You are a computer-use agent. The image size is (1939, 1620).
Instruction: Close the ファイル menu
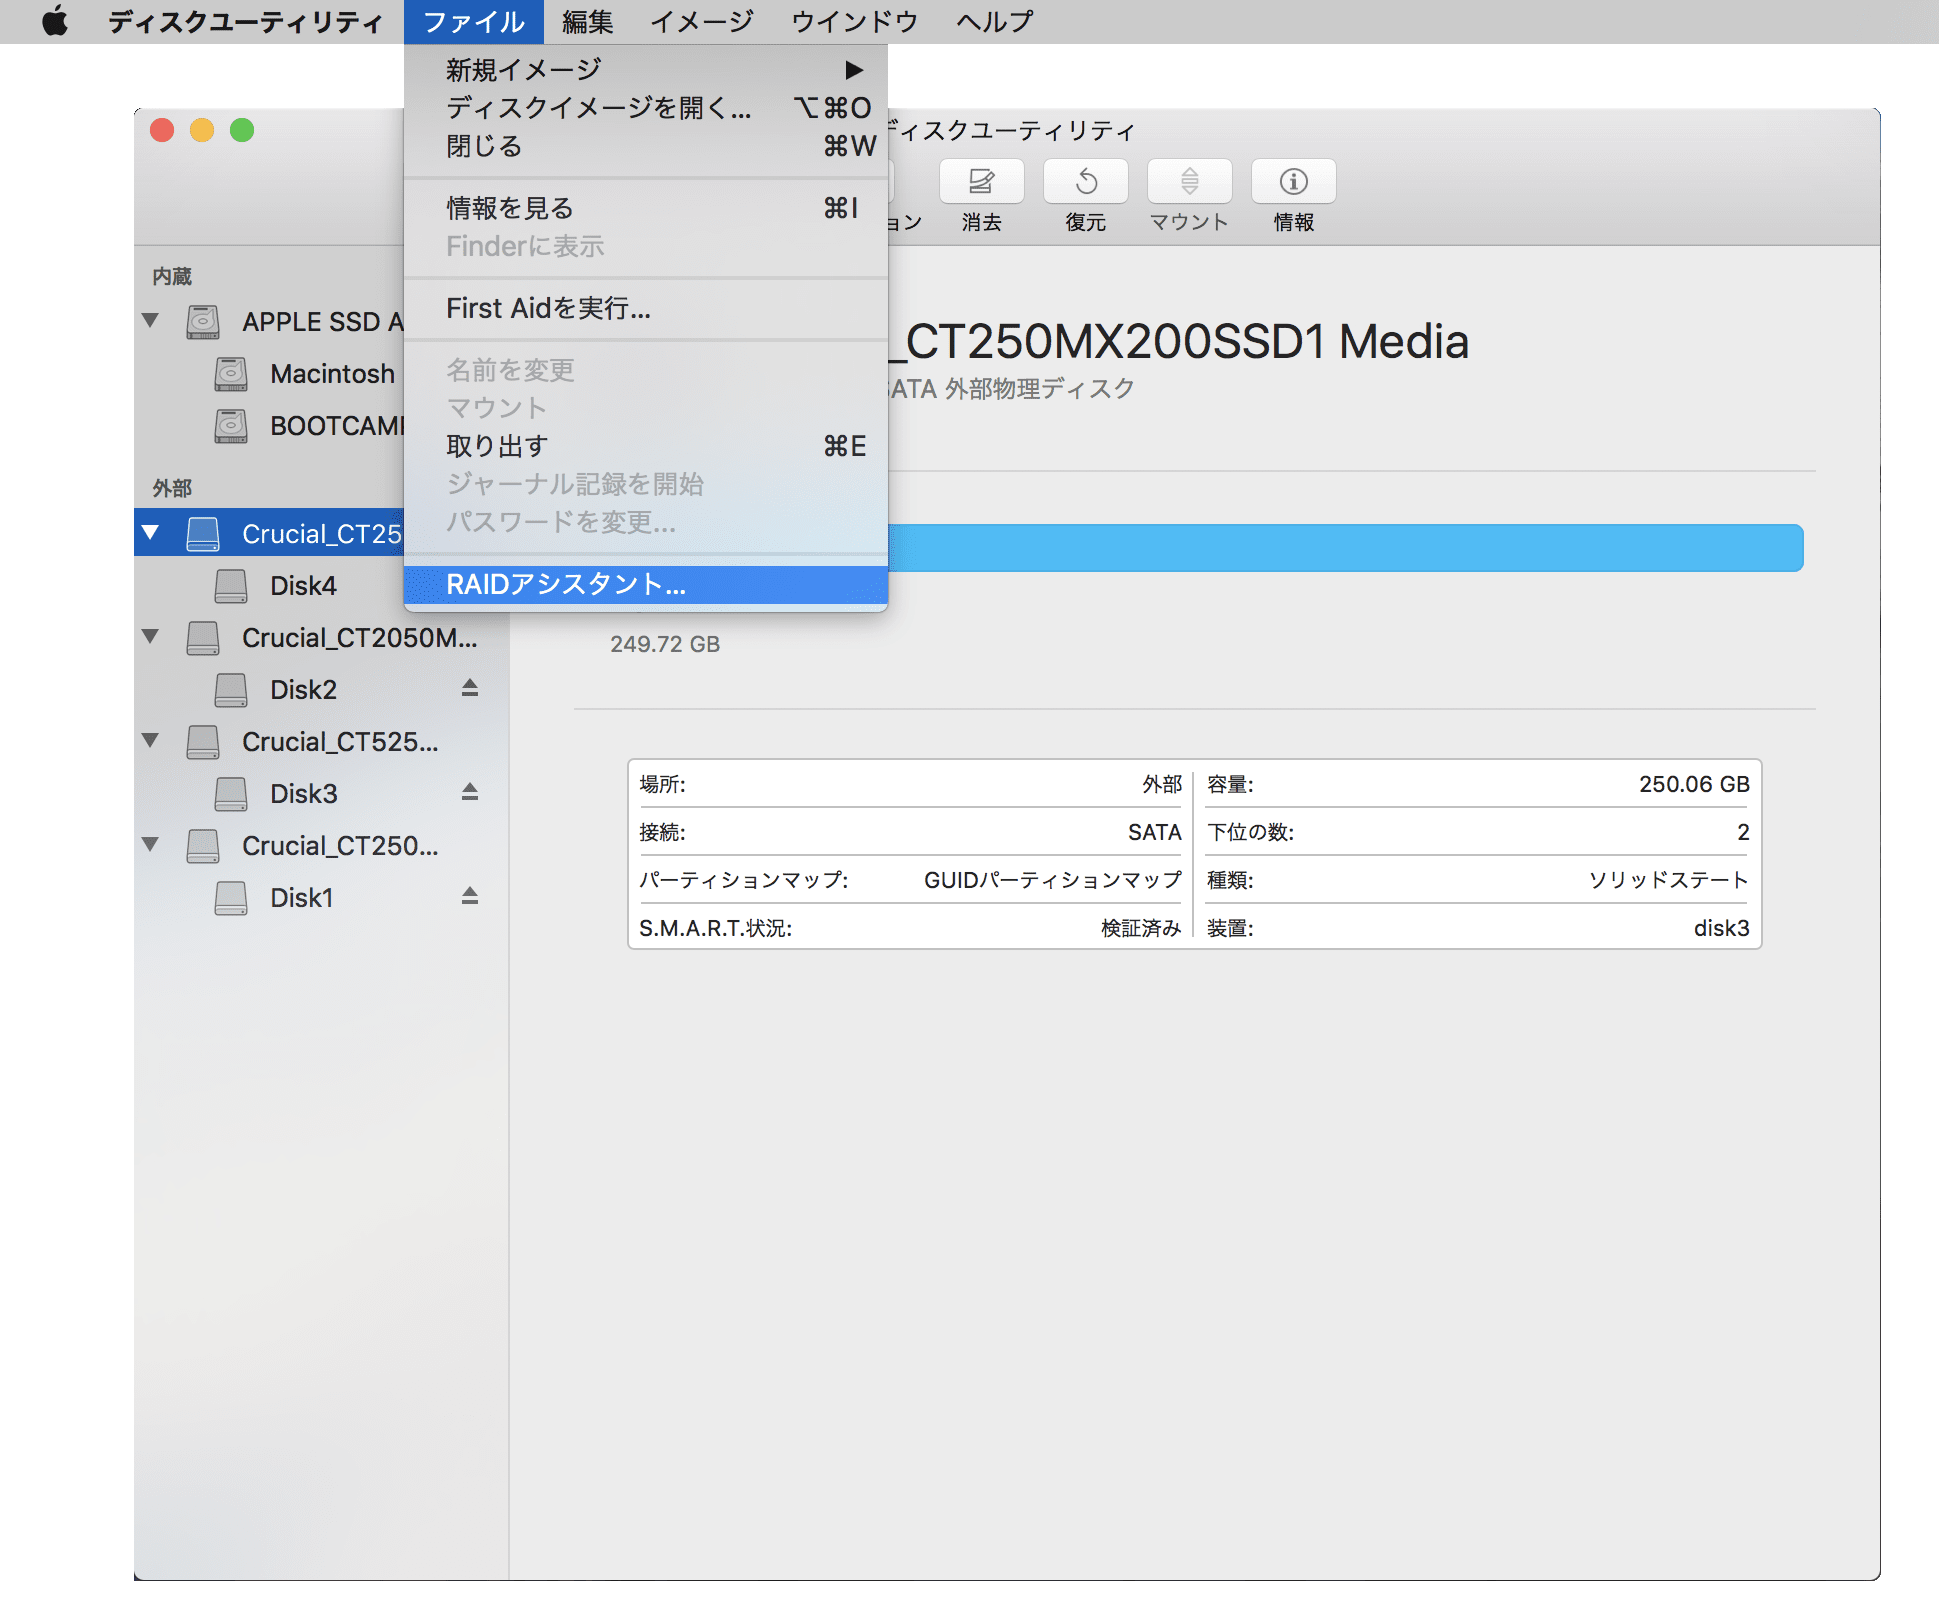click(x=474, y=21)
